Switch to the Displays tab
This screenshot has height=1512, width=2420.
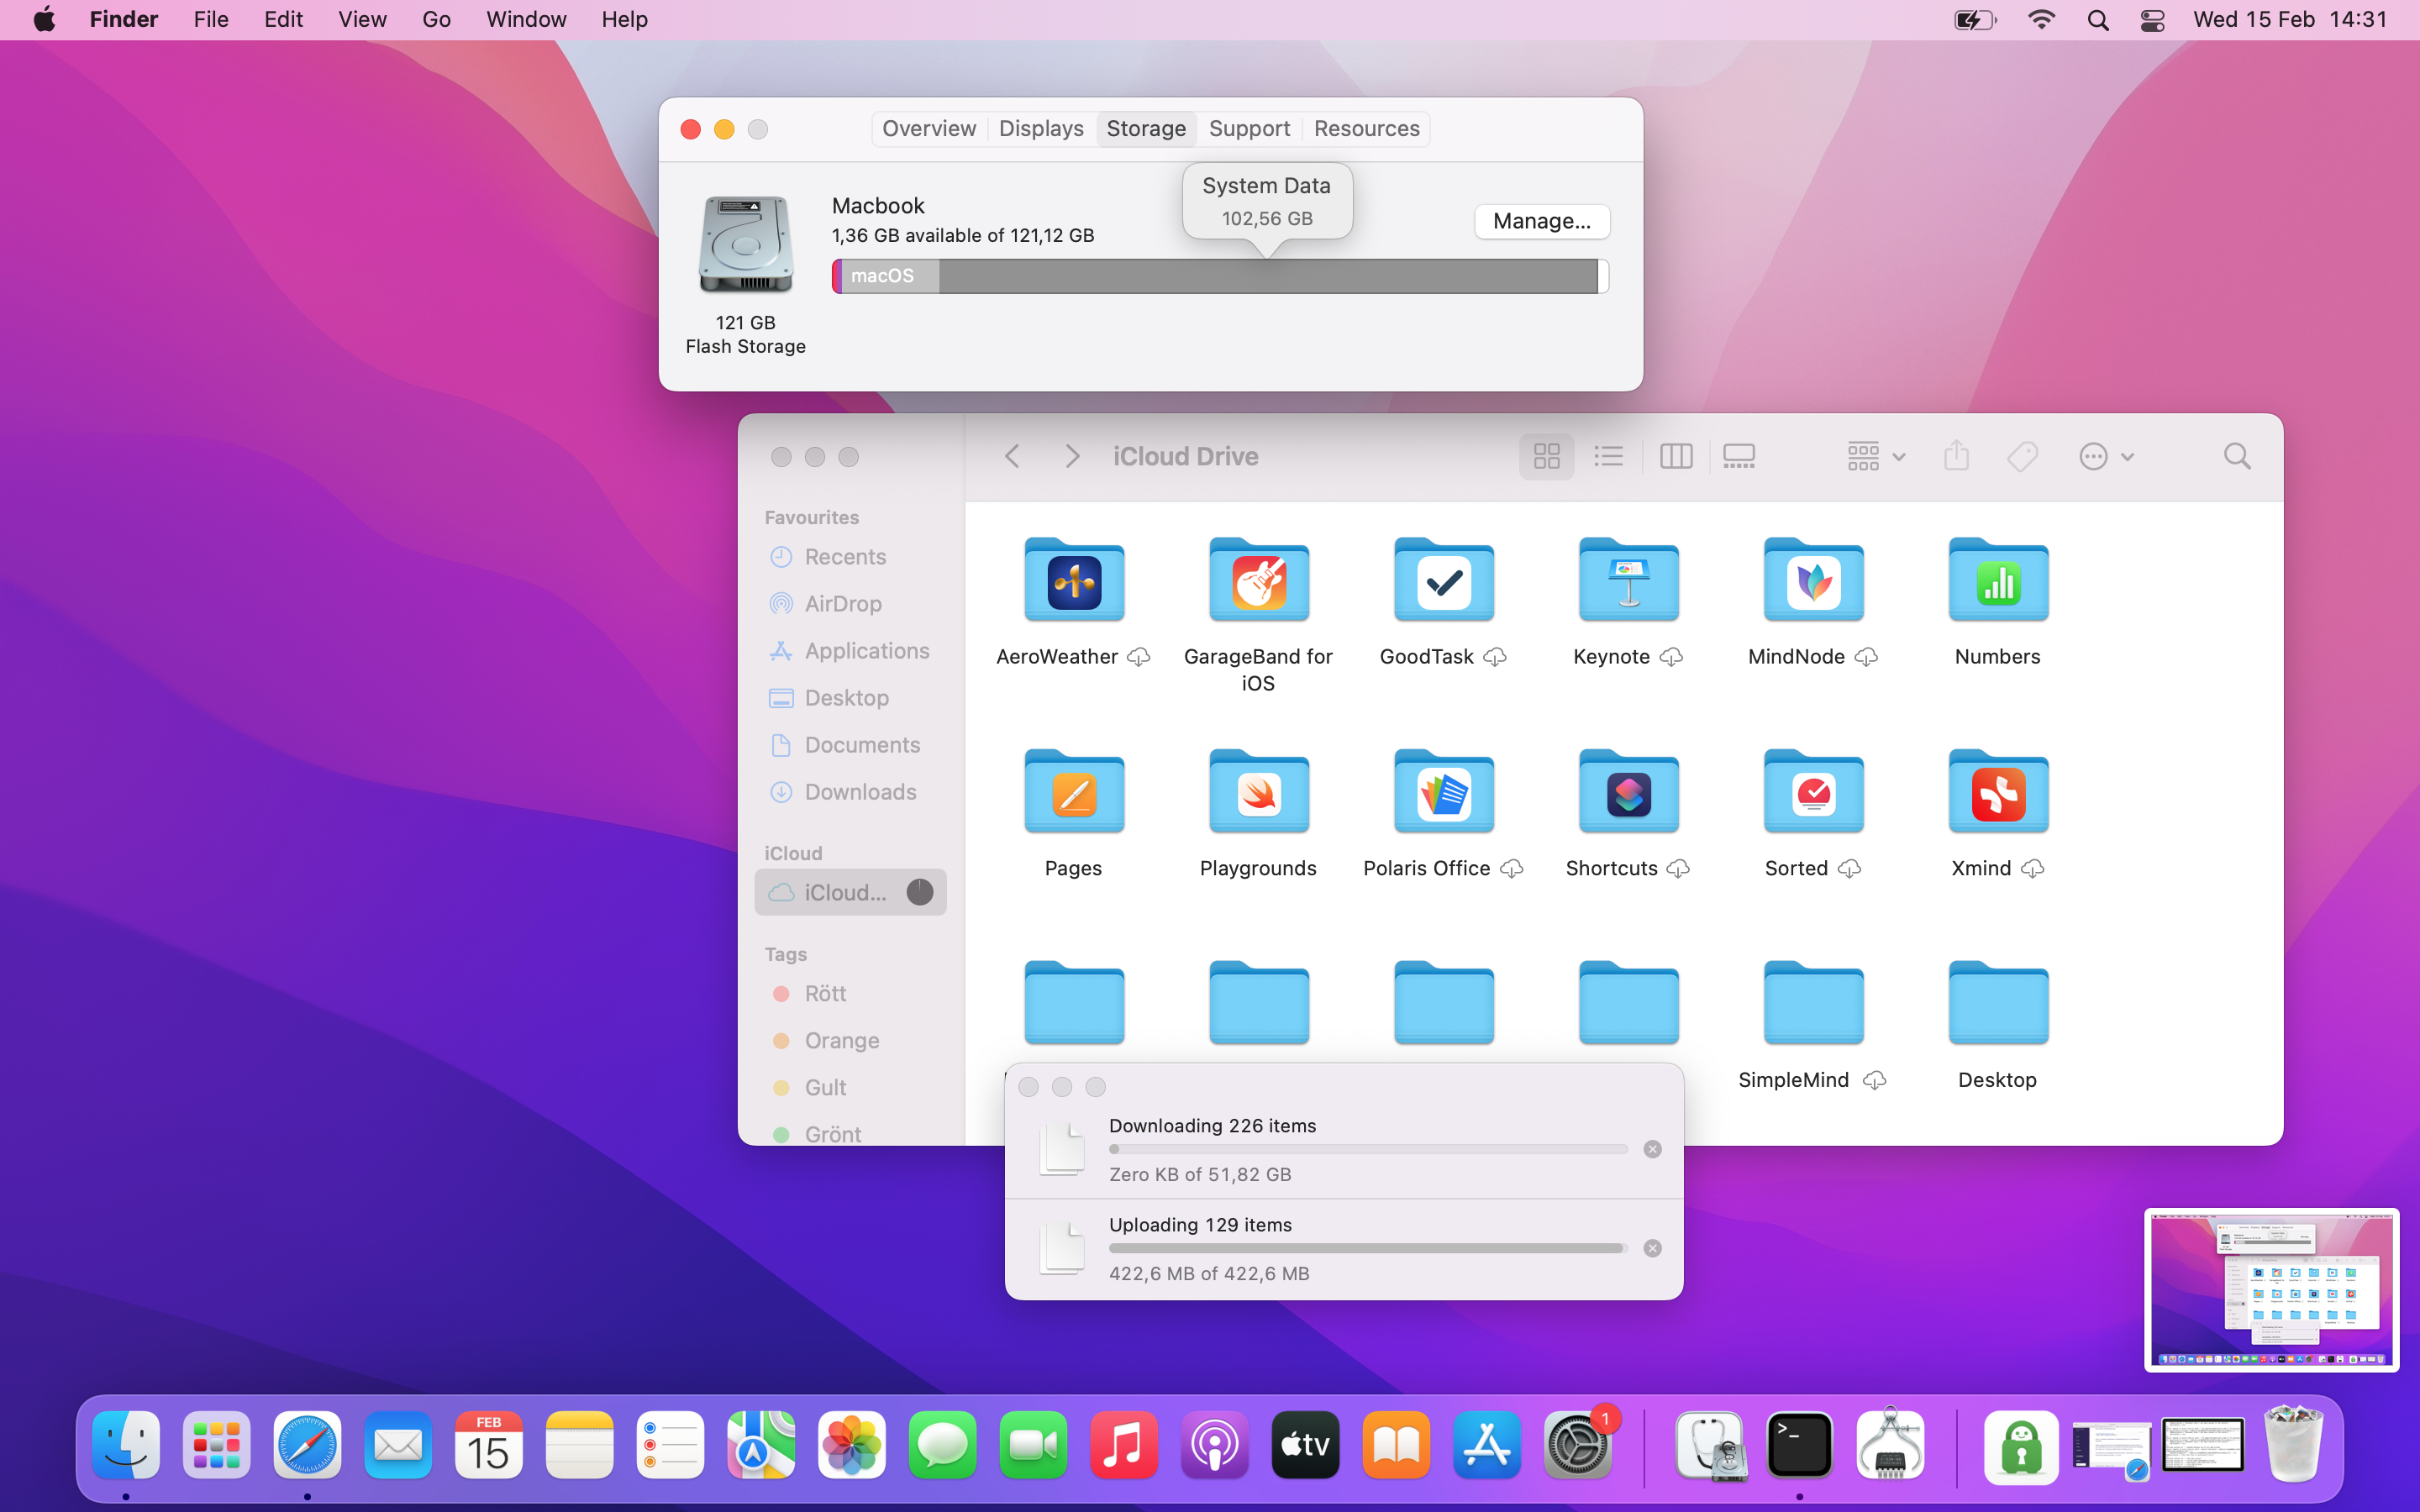(x=1040, y=129)
